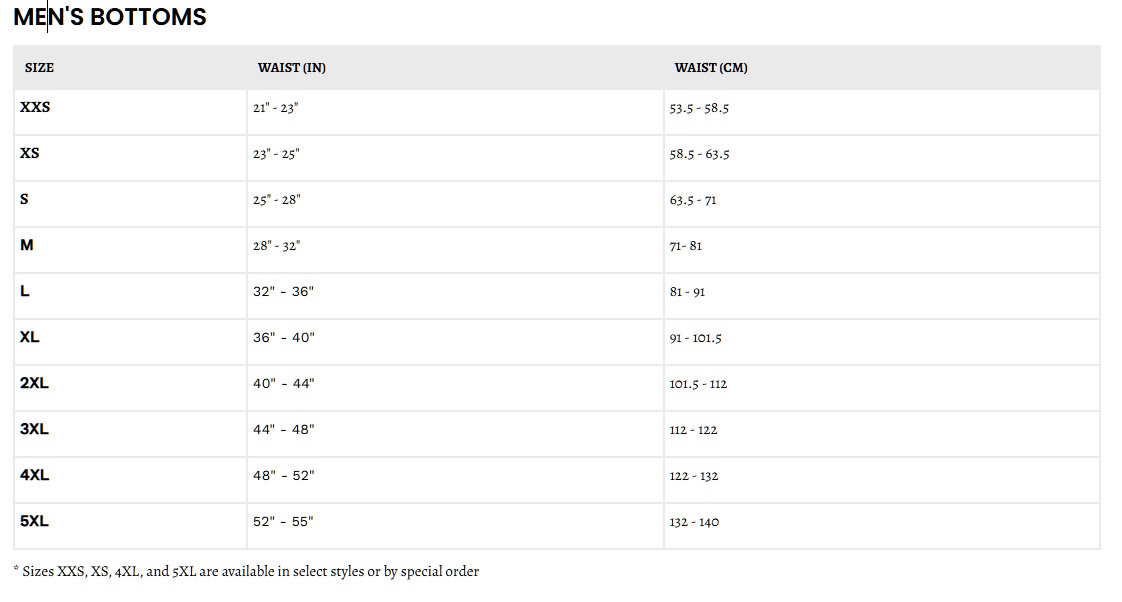Click the special order sizes footnote

click(246, 572)
